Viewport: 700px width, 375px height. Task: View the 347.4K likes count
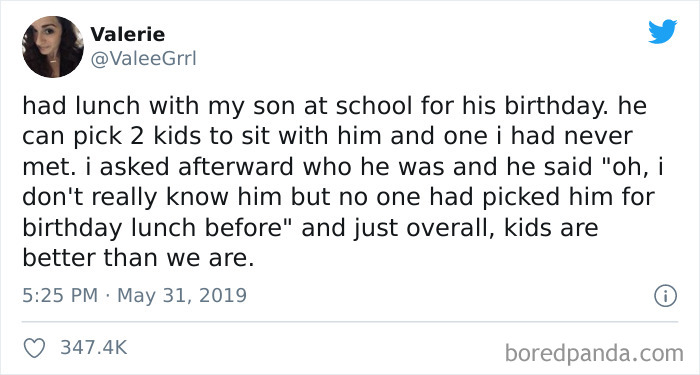[94, 347]
